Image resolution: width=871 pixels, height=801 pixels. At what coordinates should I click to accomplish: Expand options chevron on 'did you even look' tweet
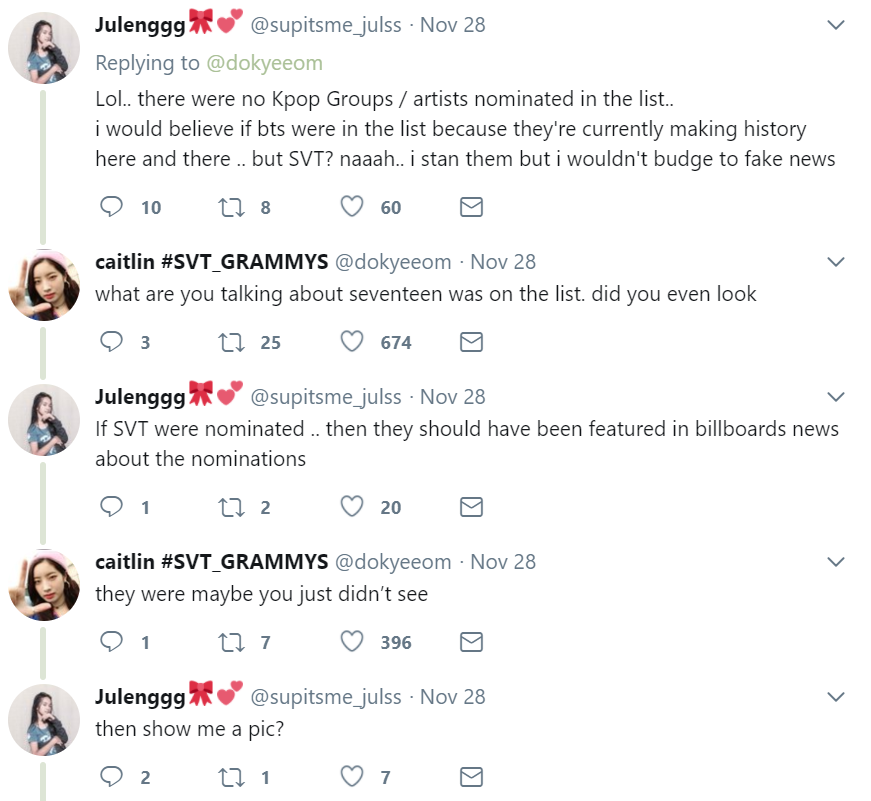click(x=836, y=262)
